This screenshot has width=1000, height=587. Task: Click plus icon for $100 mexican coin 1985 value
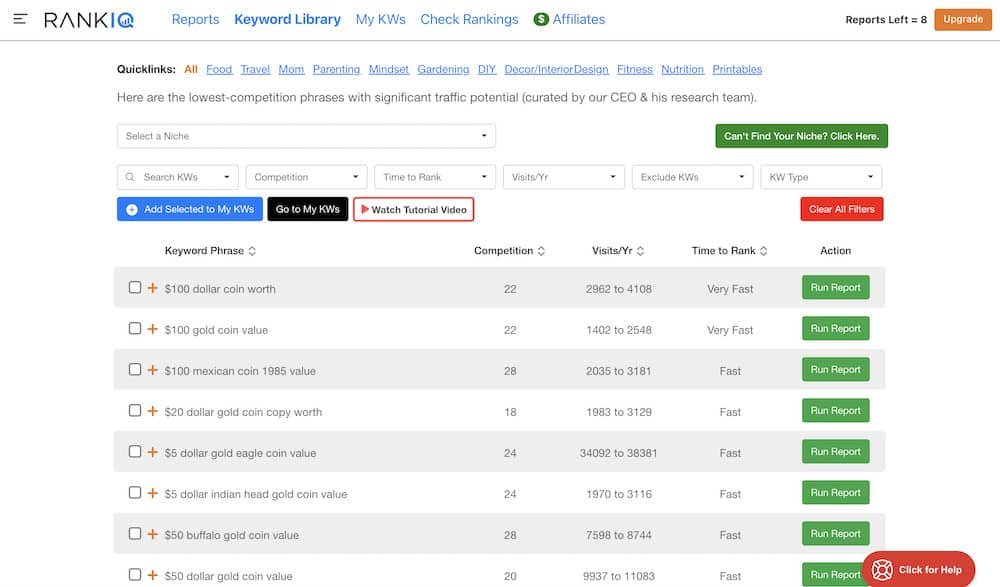152,369
